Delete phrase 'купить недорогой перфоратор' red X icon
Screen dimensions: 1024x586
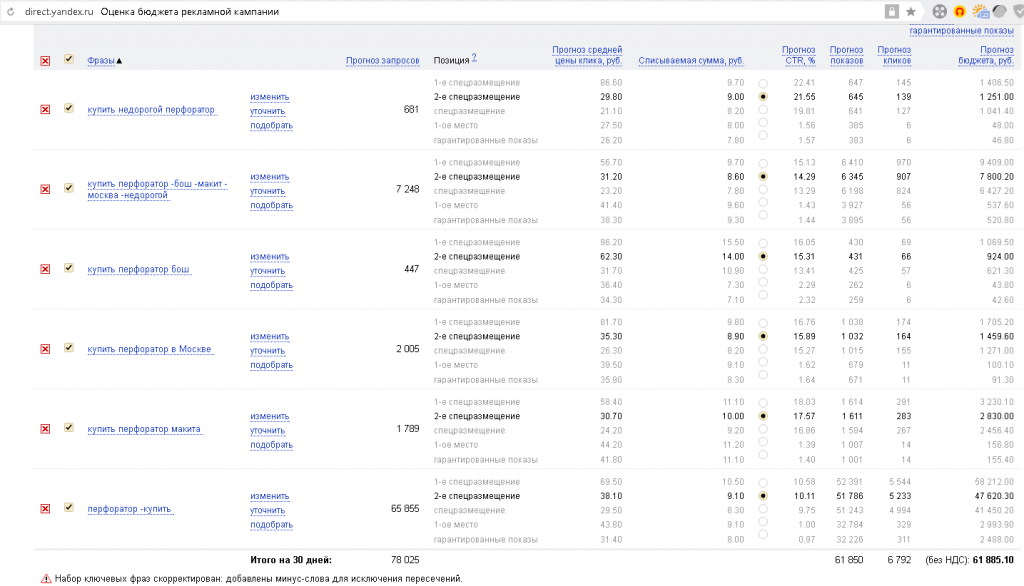tap(45, 110)
